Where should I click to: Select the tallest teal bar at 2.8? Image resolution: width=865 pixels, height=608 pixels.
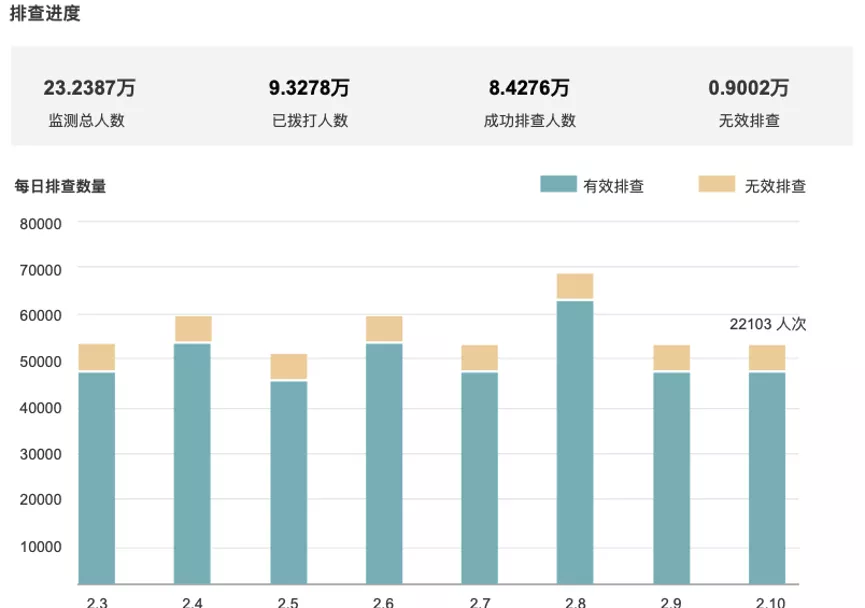(x=575, y=442)
